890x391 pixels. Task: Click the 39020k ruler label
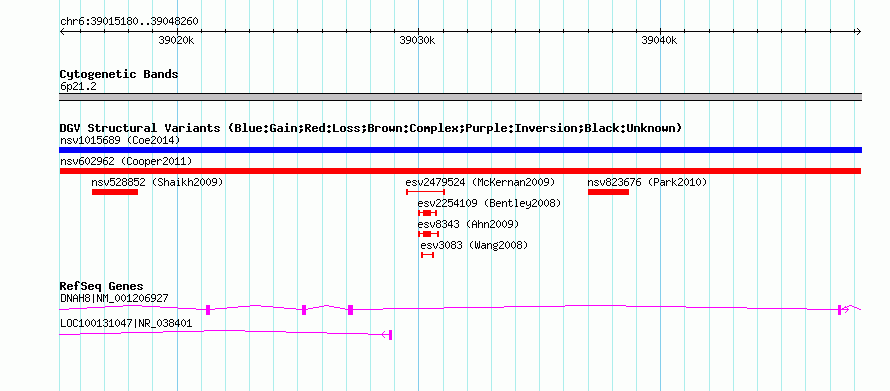click(x=177, y=40)
